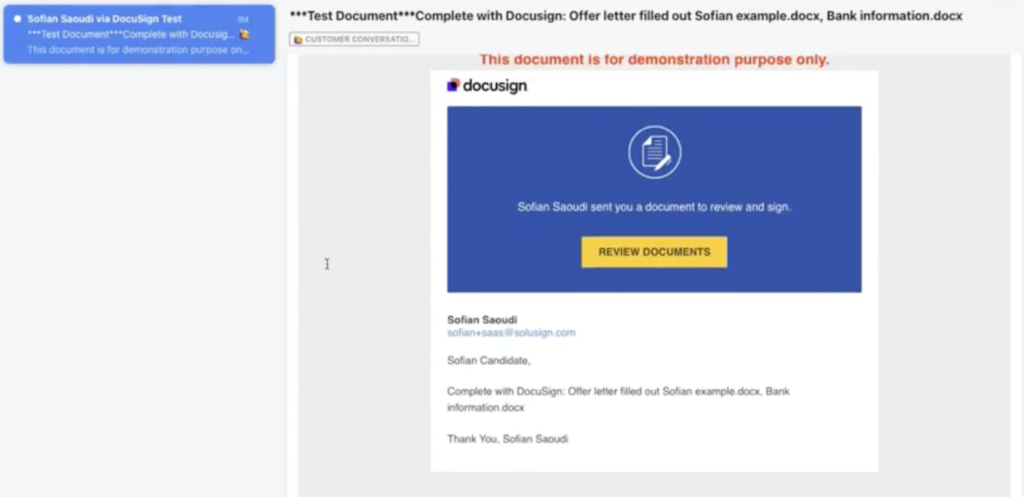Screen dimensions: 1024x497
Task: Click the docusign logo in the email
Action: pyautogui.click(x=487, y=86)
